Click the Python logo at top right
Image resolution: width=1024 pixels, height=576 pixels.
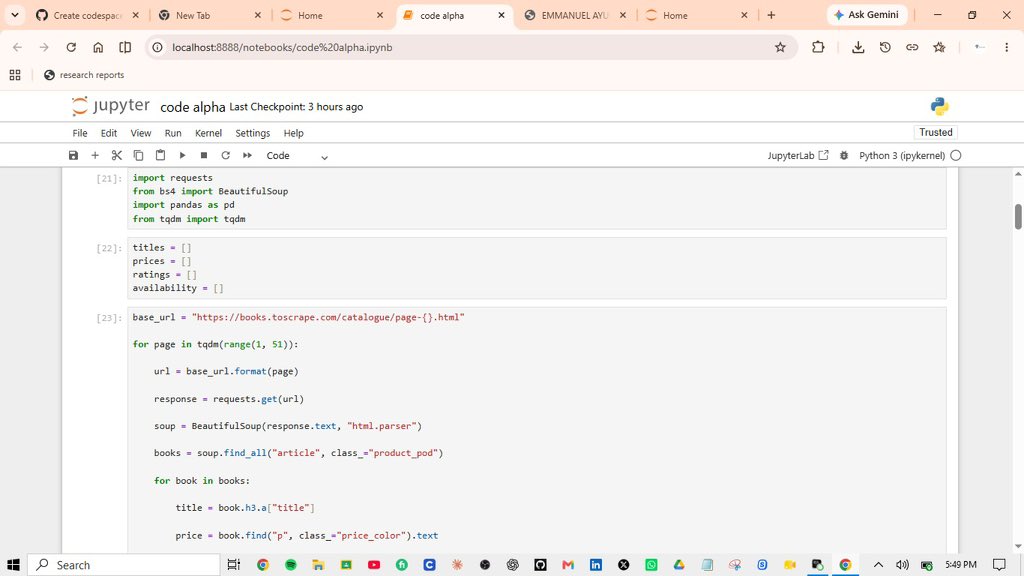click(x=939, y=106)
